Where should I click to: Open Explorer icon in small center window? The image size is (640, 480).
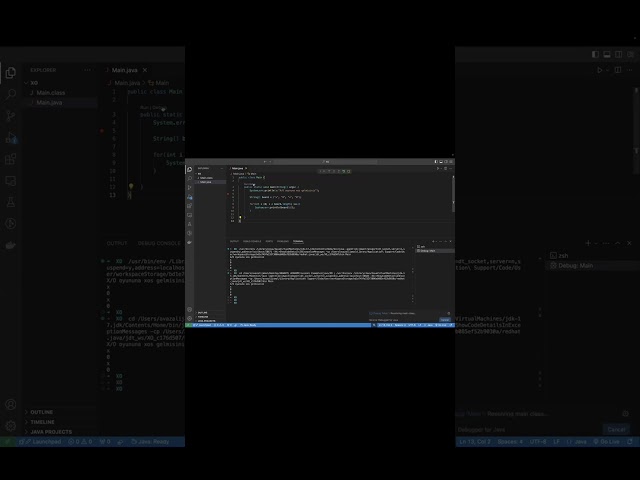pyautogui.click(x=189, y=169)
